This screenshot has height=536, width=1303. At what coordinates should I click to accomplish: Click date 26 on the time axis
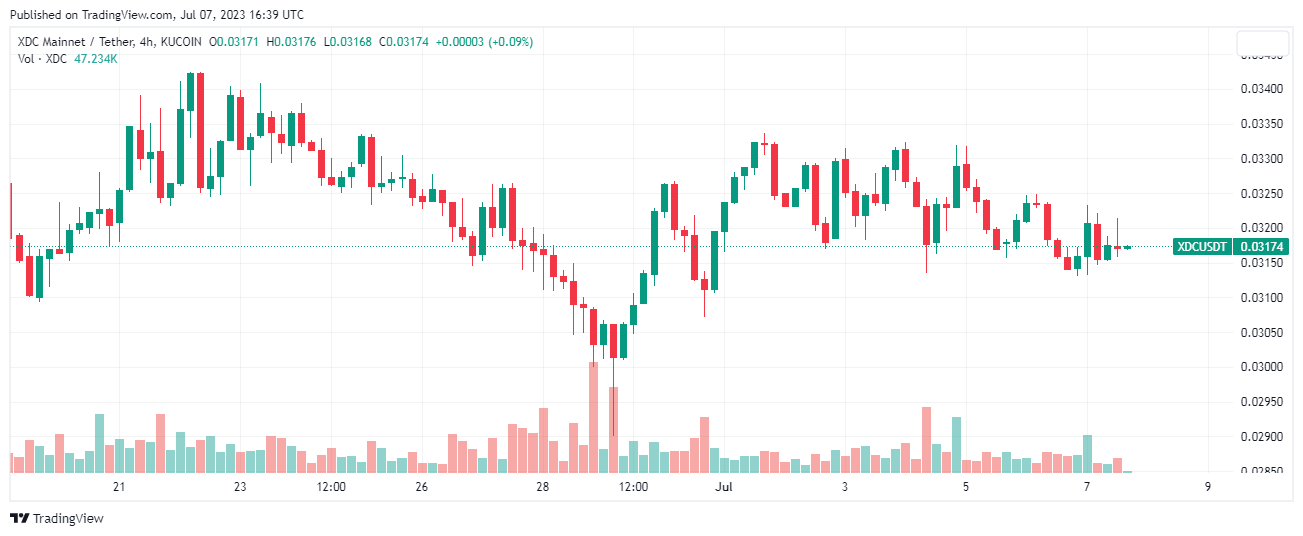pos(421,487)
